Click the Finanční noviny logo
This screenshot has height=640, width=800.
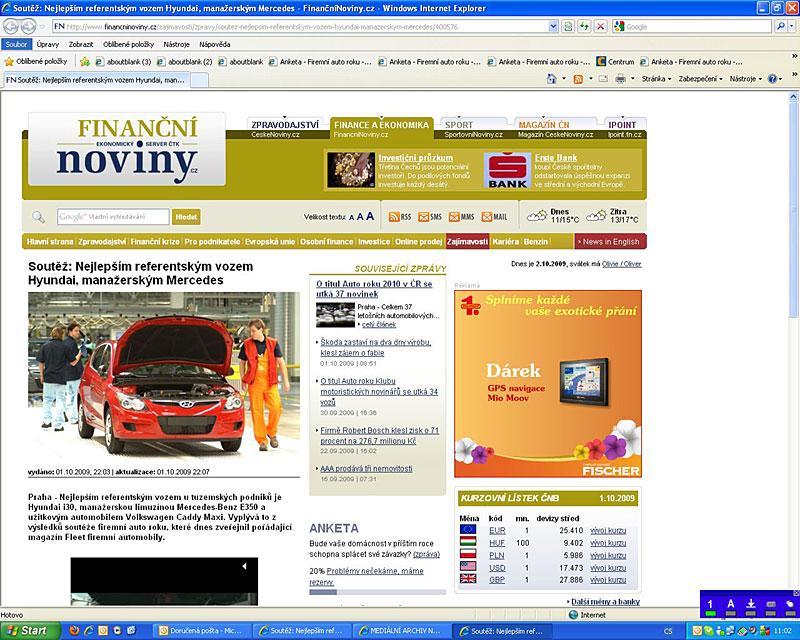[x=127, y=149]
